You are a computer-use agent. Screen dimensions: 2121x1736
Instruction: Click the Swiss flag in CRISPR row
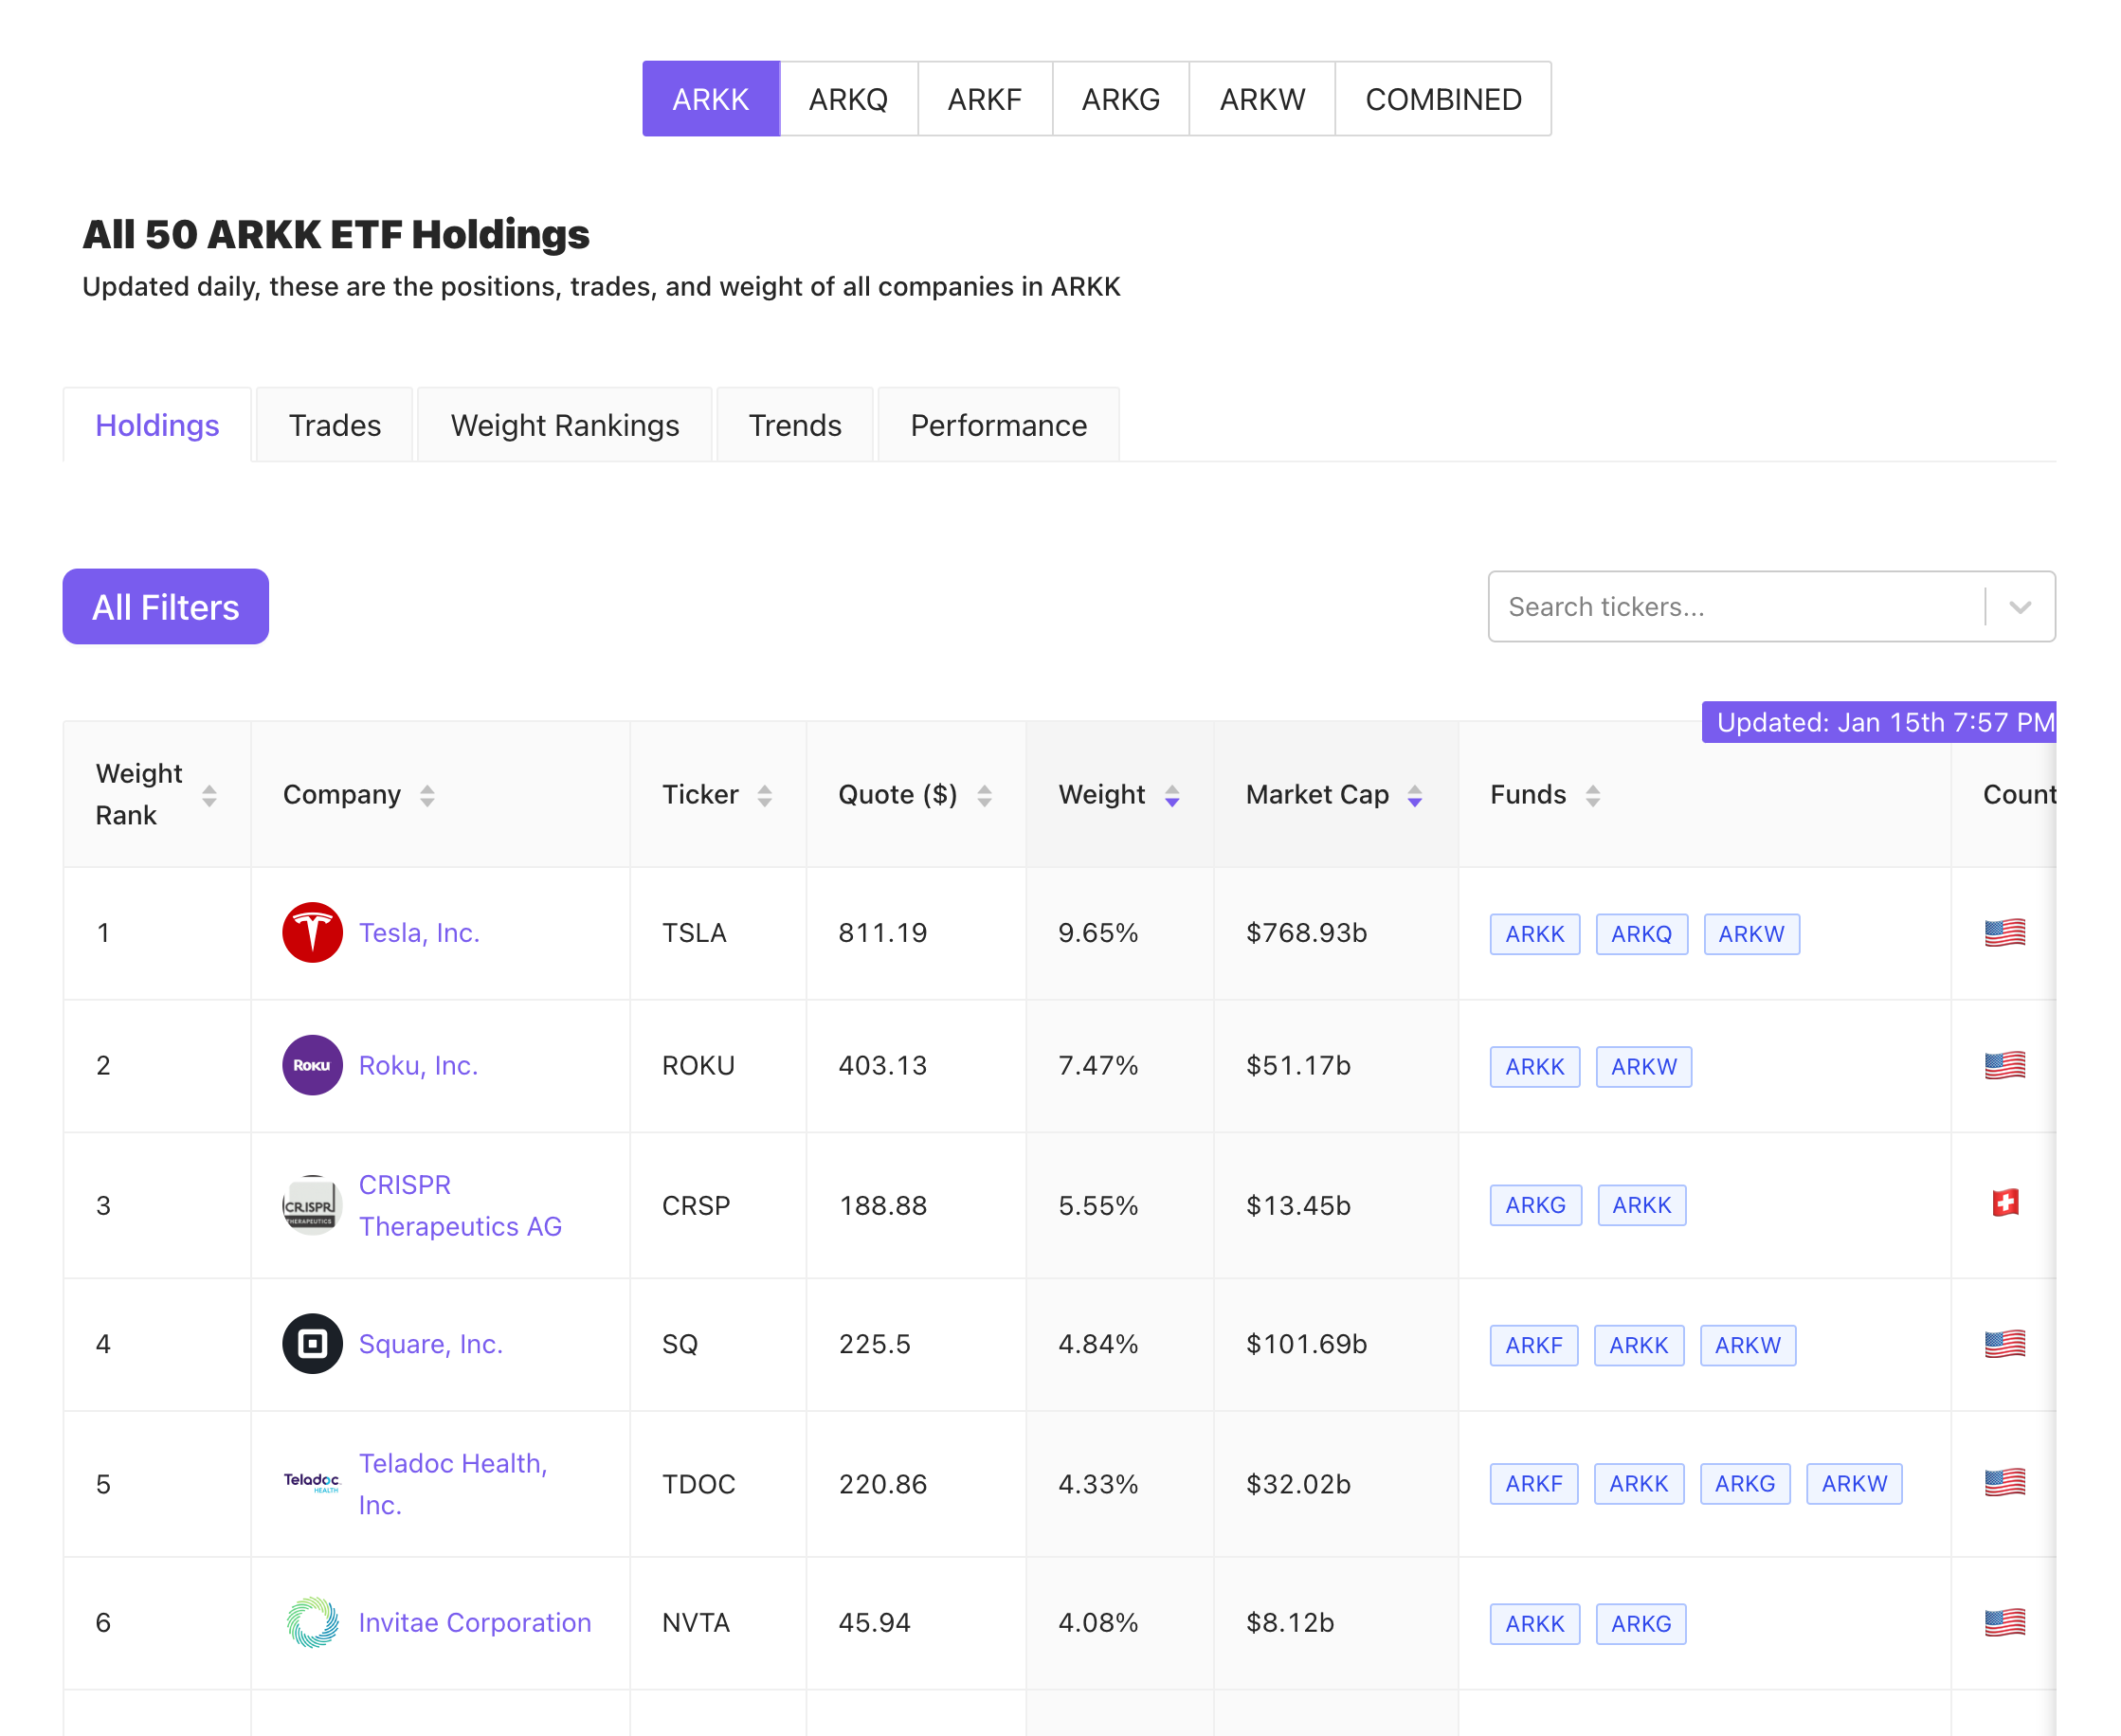coord(2004,1203)
